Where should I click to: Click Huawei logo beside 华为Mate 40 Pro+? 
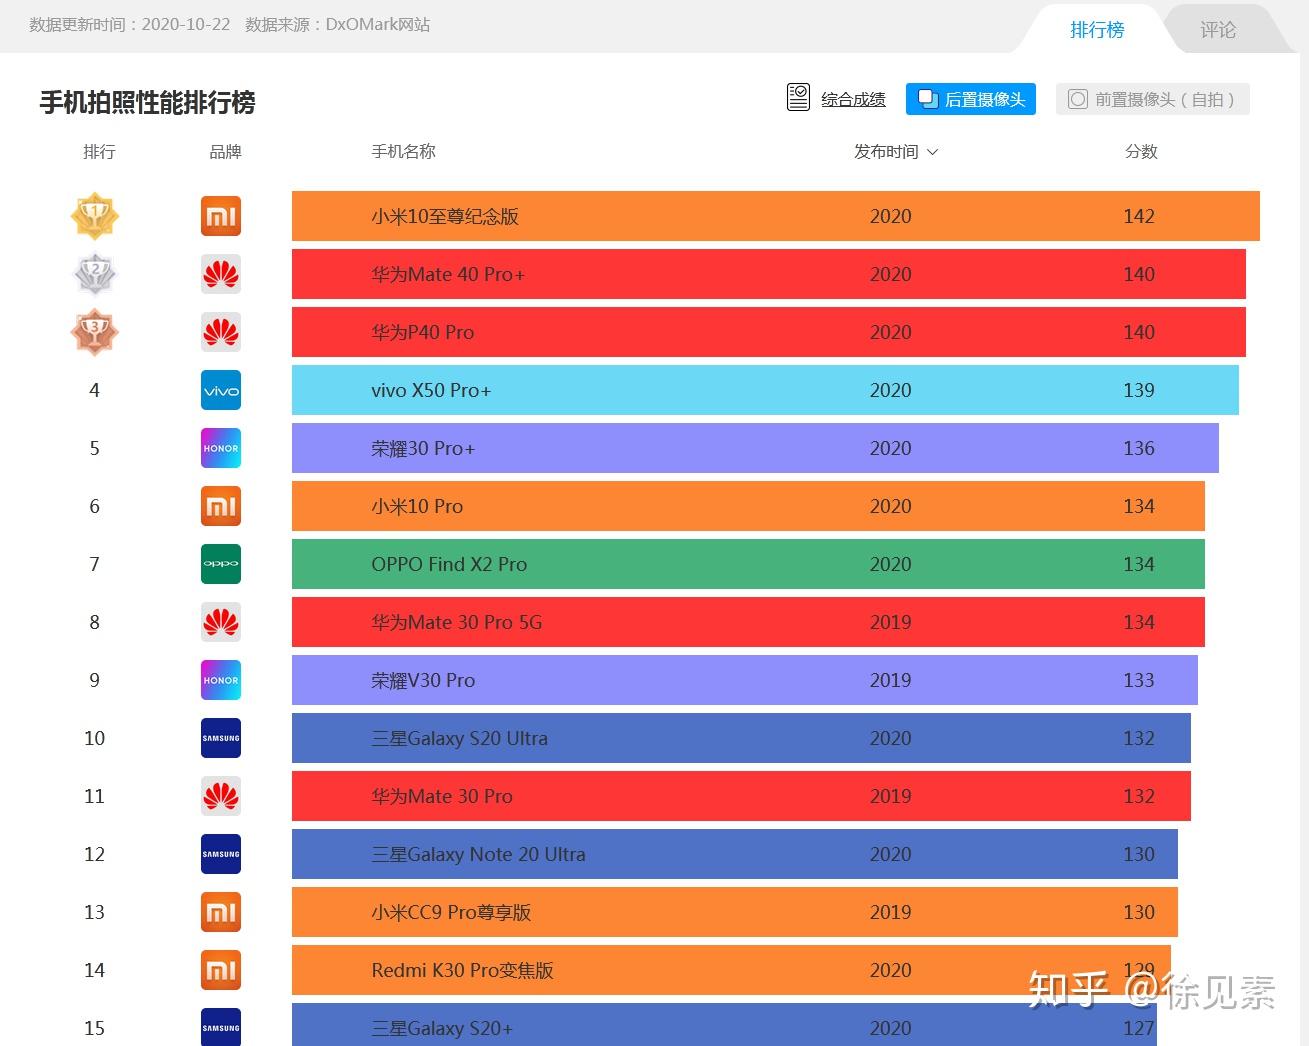[221, 274]
